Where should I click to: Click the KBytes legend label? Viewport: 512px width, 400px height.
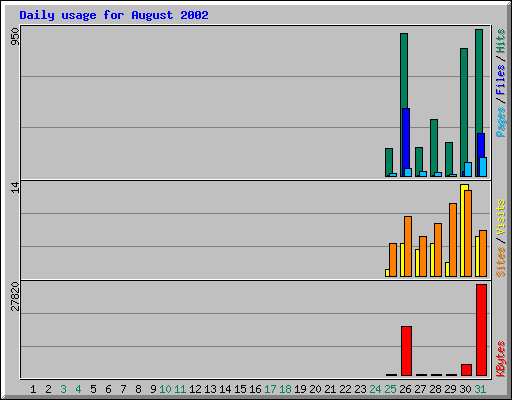(x=500, y=359)
